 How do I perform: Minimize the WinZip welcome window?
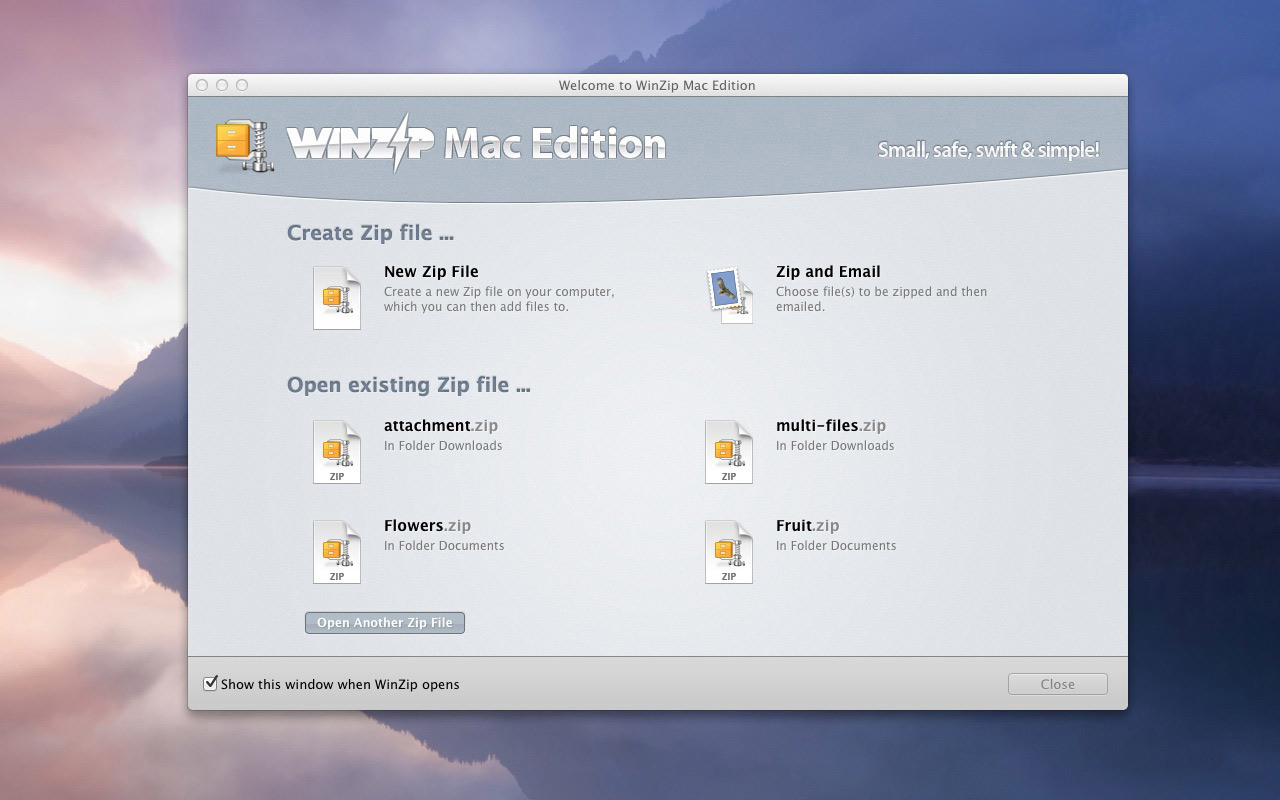tap(222, 85)
